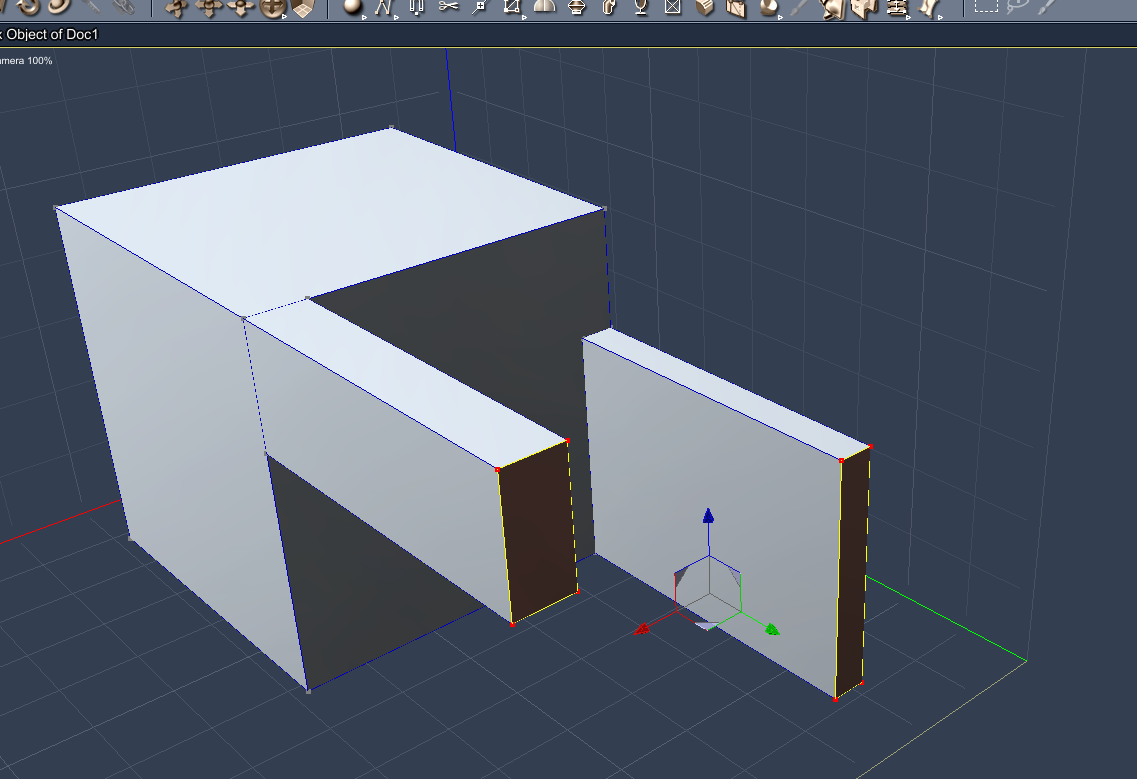1137x779 pixels.
Task: Click the ladder-like bridge tool icon
Action: click(x=898, y=8)
